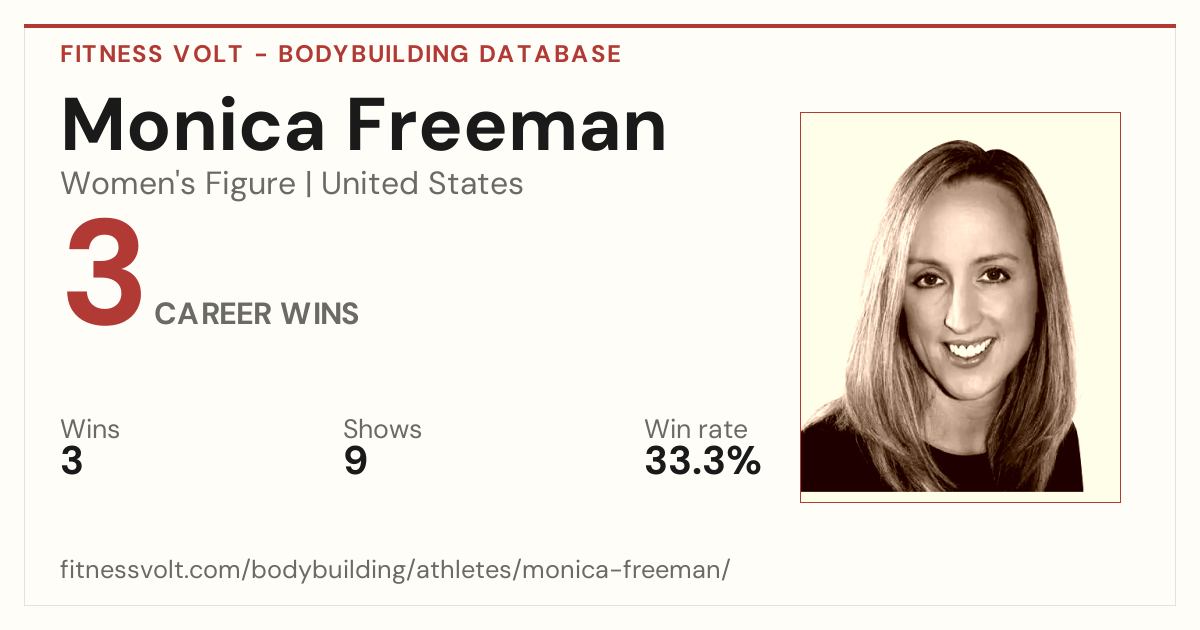Click the Fitness Volt Bodybuilding Database header

coord(341,54)
